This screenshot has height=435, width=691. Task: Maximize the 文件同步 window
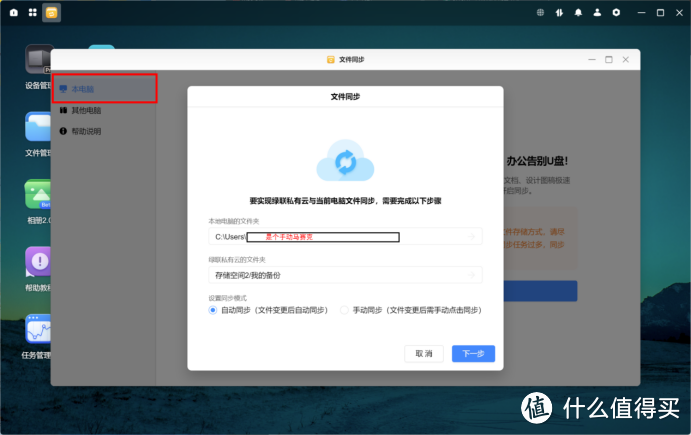click(609, 59)
